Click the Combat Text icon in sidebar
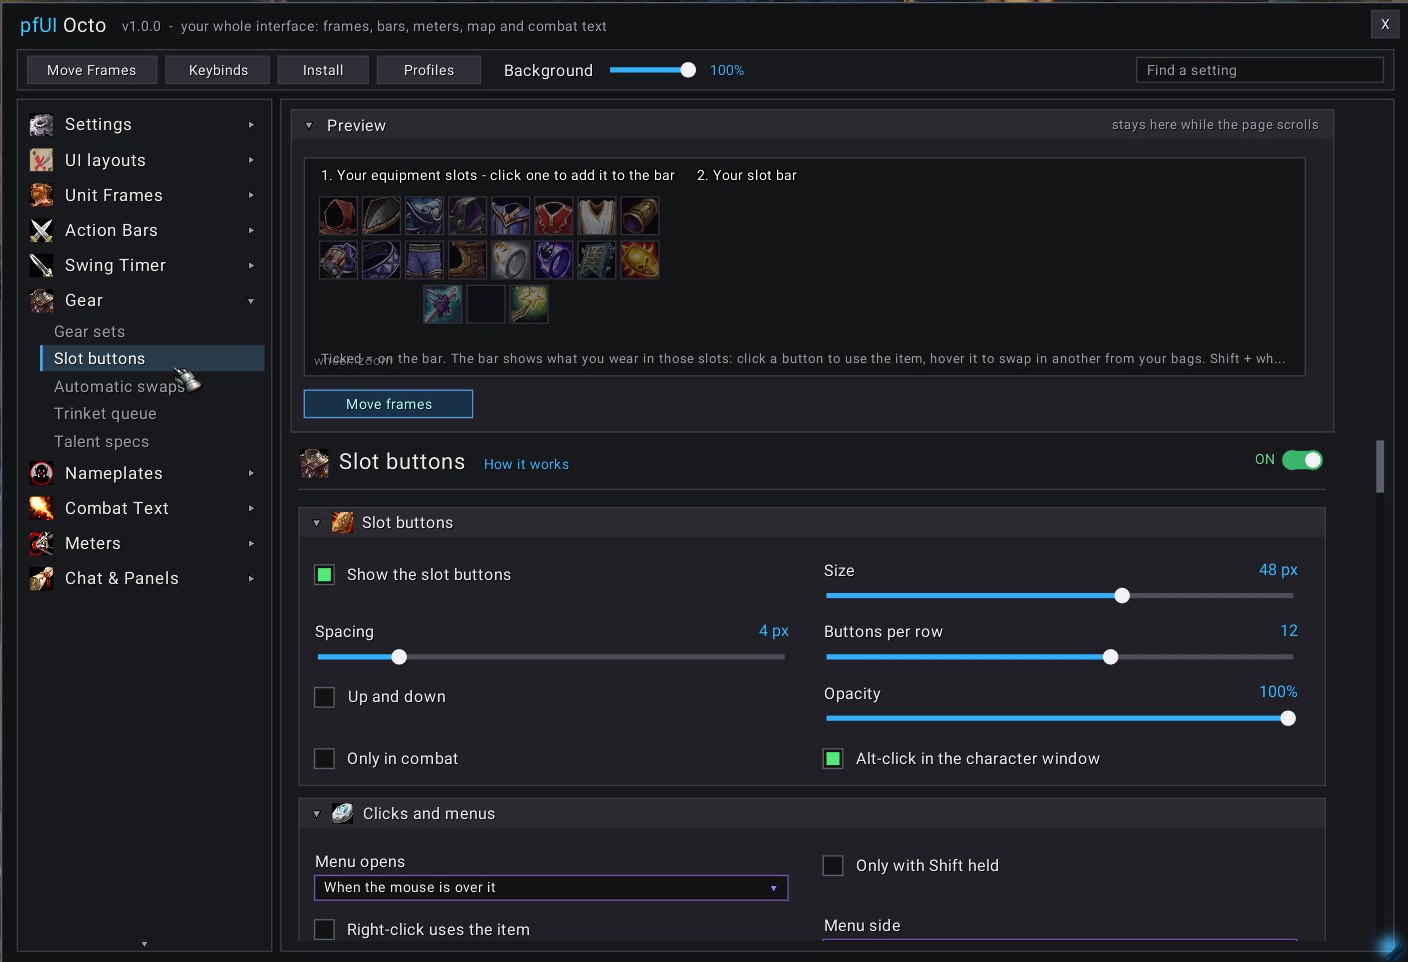1408x962 pixels. (x=41, y=509)
